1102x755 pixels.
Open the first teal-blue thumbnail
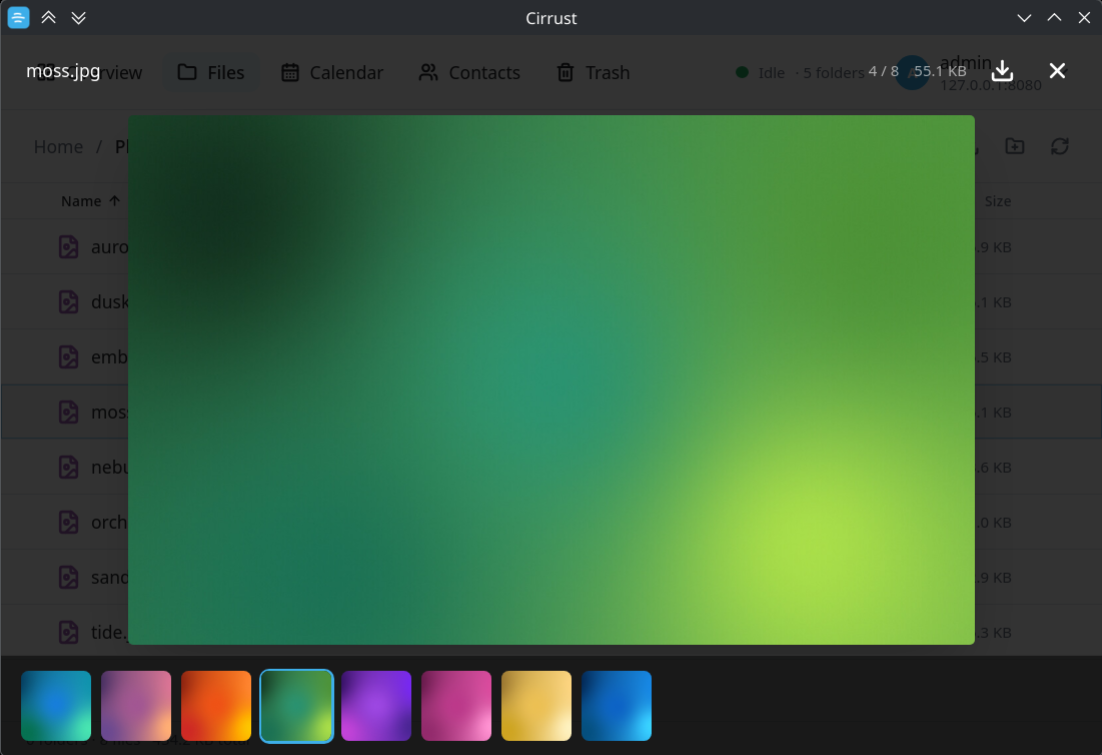56,706
